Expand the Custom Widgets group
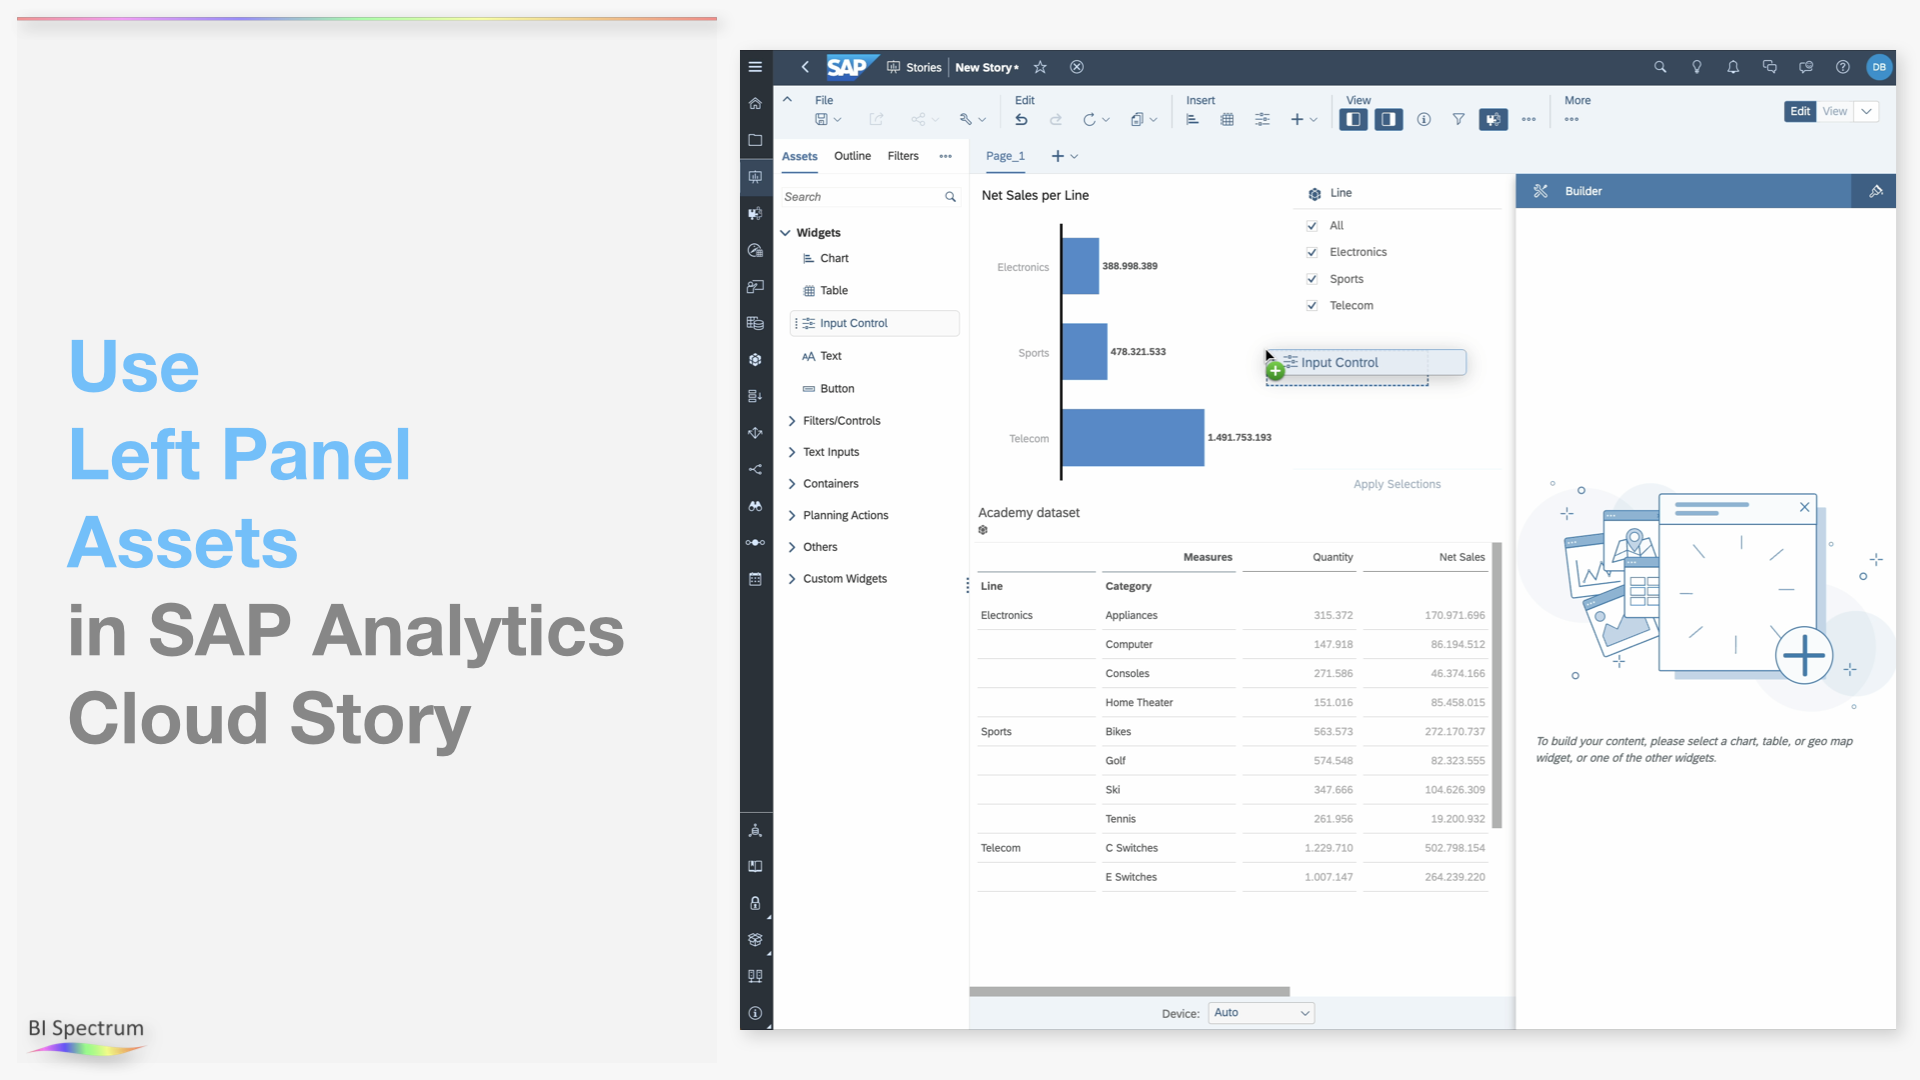This screenshot has height=1080, width=1920. point(792,579)
